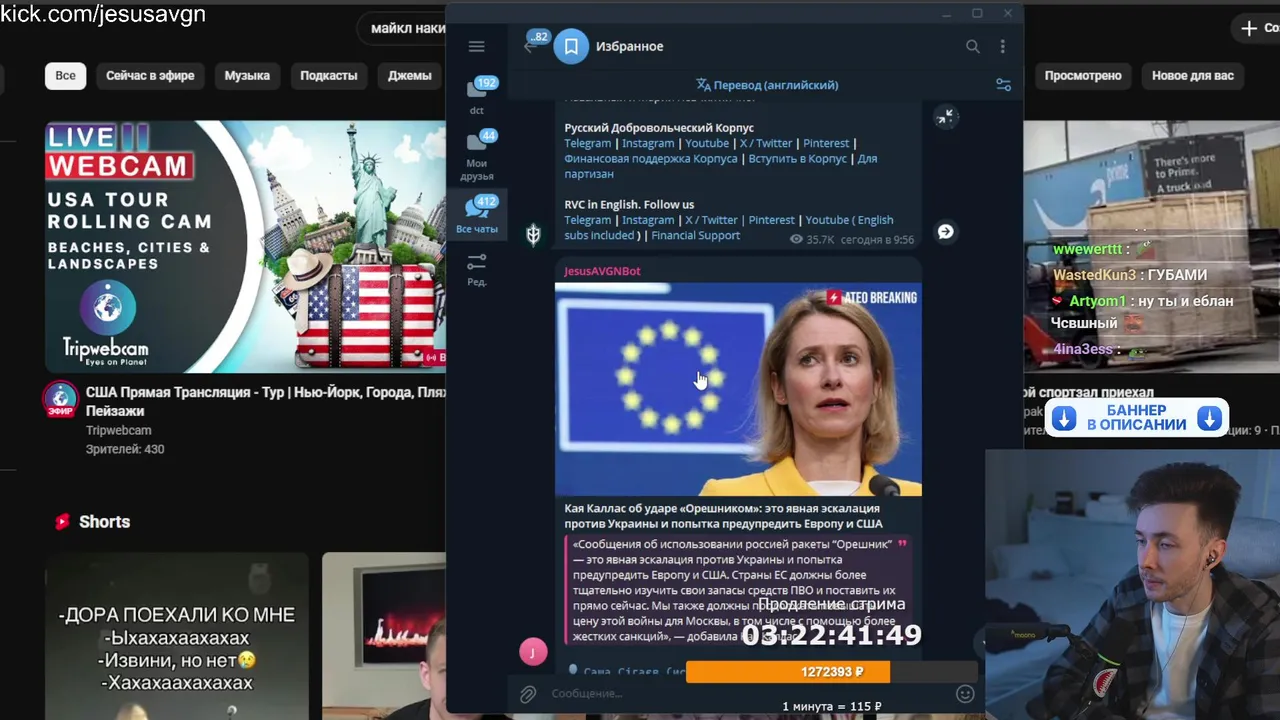The width and height of the screenshot is (1280, 720).
Task: Edit folders via Ред. icon
Action: tap(477, 269)
